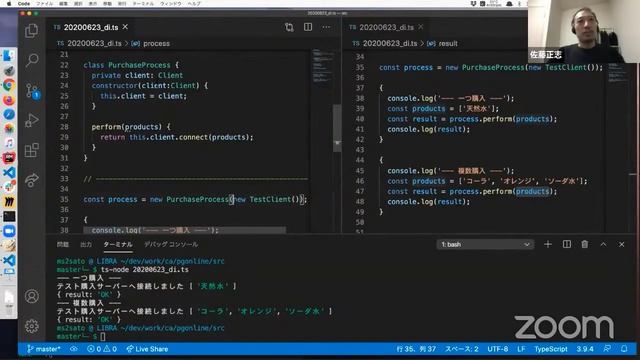Click the sync icon next to master branch
The width and height of the screenshot is (640, 360).
(x=73, y=349)
